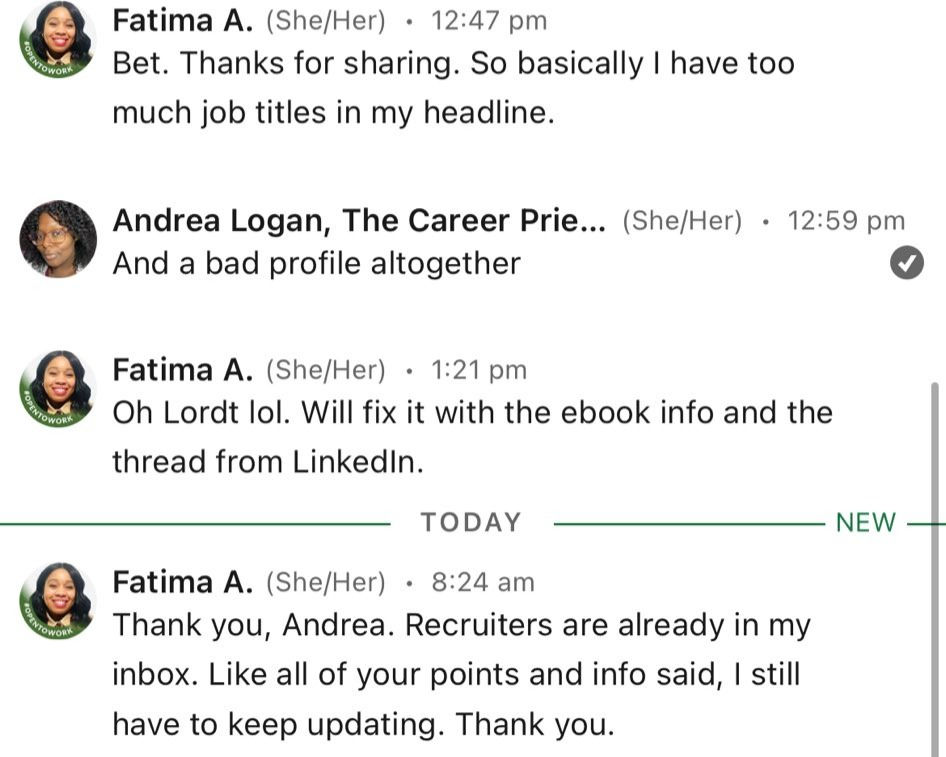Viewport: 946px width, 757px height.
Task: Select Fatima A. name on 1:21 pm message
Action: coord(182,370)
